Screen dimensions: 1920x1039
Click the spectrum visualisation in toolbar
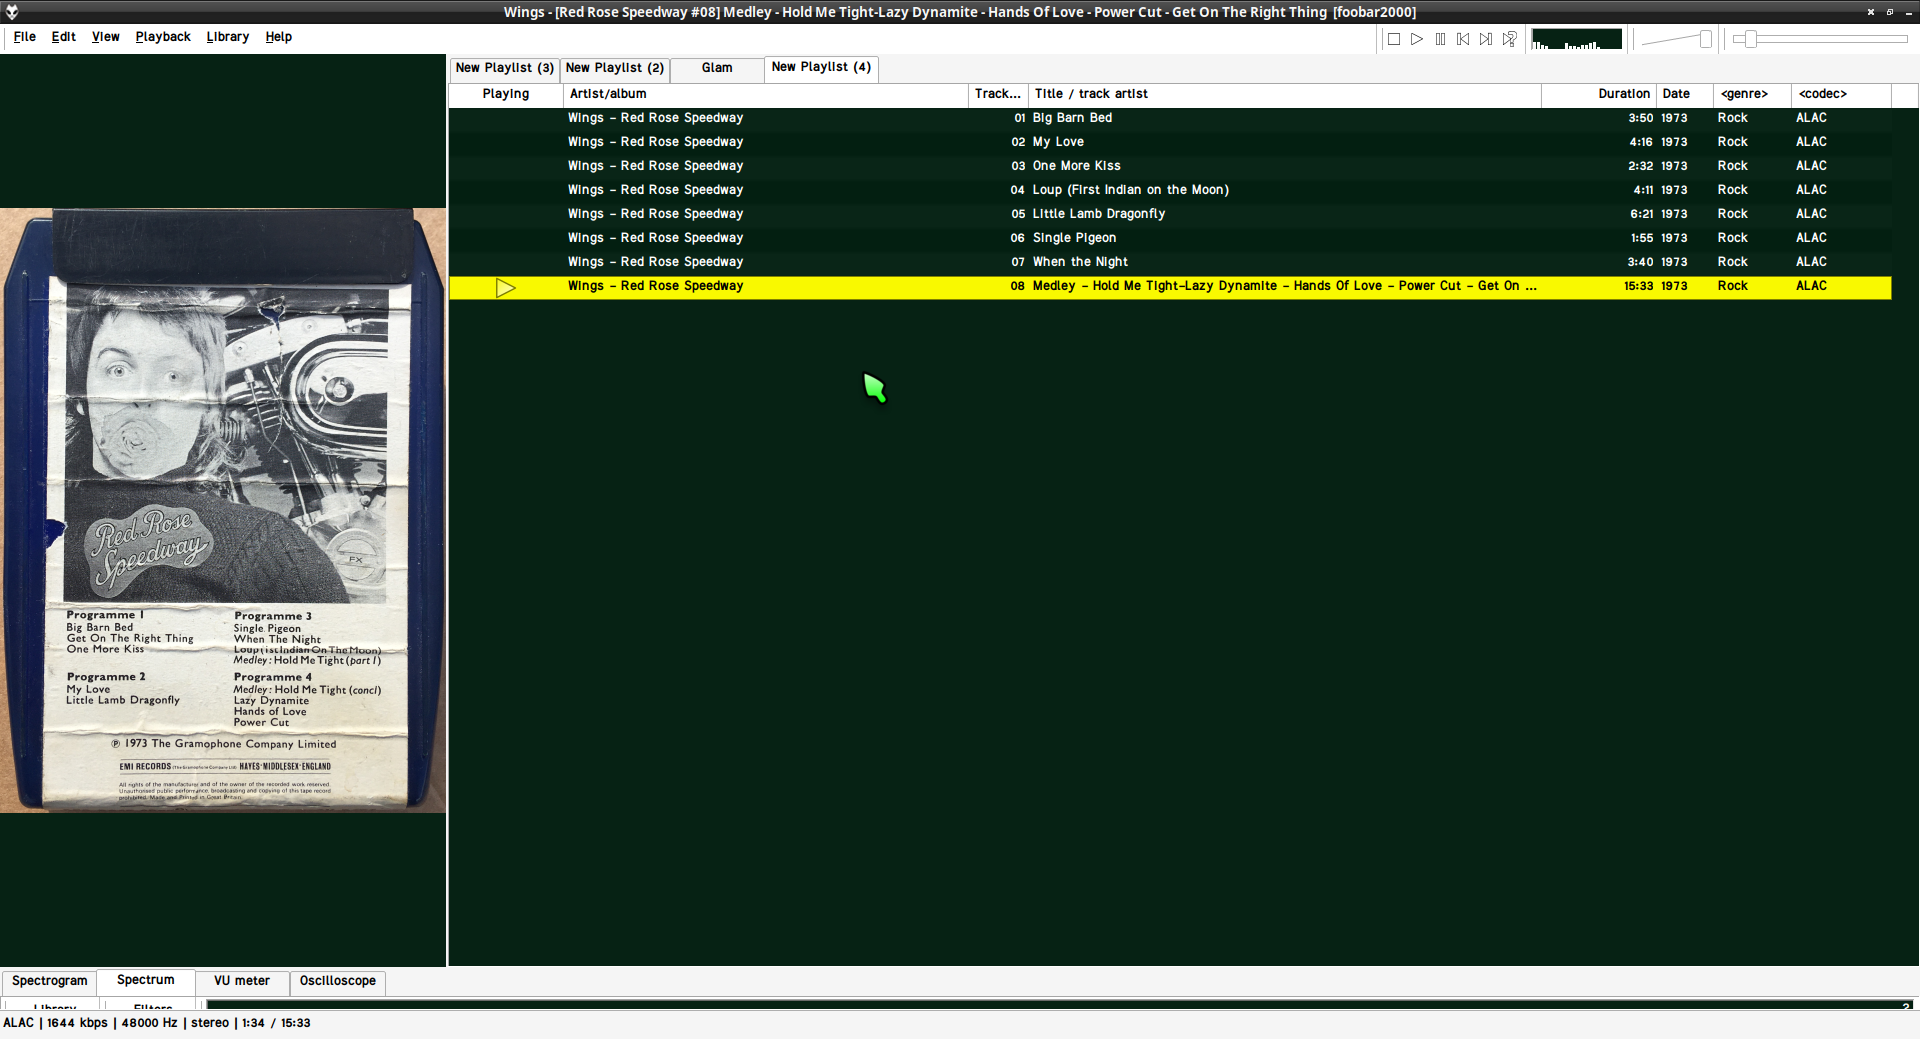(1577, 39)
